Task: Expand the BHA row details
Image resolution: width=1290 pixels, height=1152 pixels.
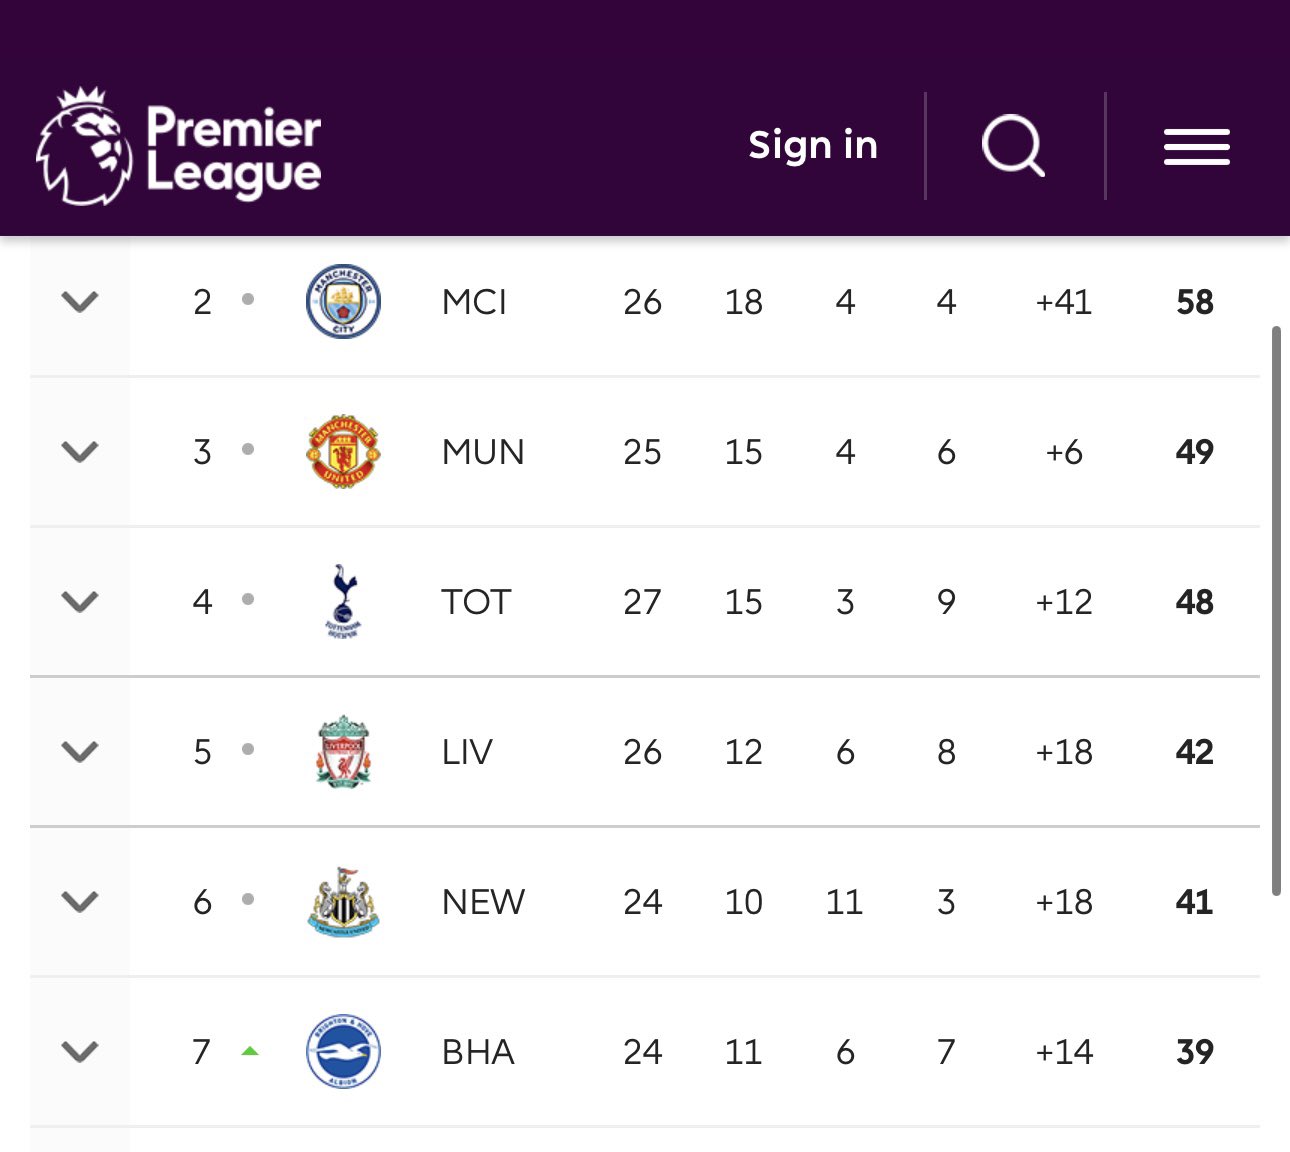Action: click(80, 1051)
